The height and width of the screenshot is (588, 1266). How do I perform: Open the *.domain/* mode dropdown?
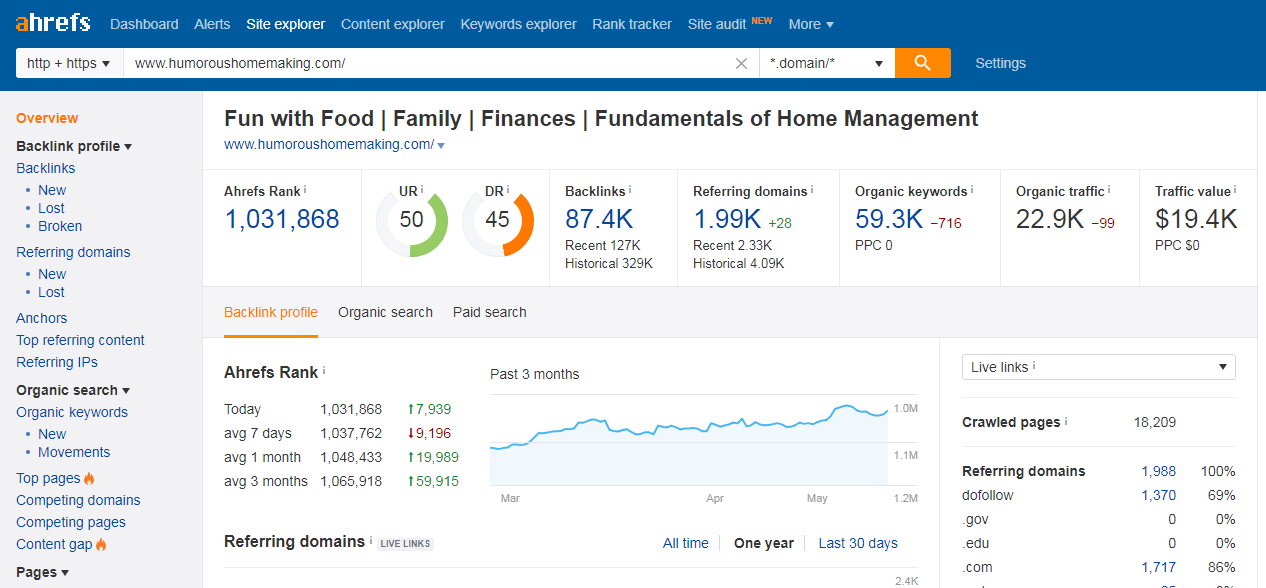[x=827, y=63]
